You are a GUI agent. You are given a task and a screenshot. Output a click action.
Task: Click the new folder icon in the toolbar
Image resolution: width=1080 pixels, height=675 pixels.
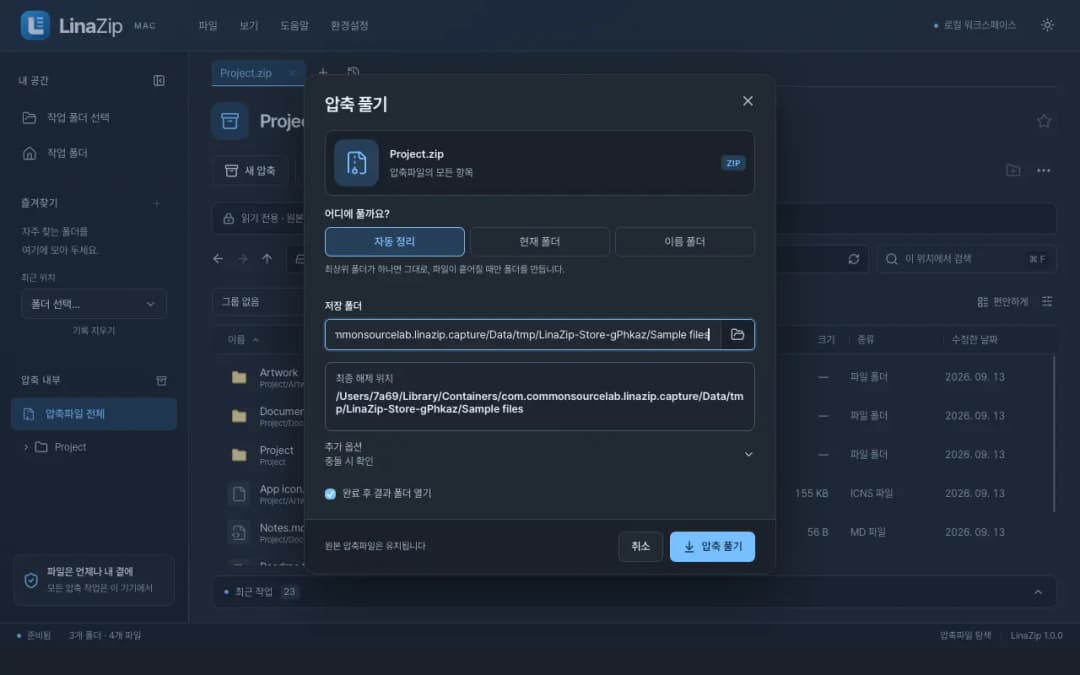point(1012,170)
